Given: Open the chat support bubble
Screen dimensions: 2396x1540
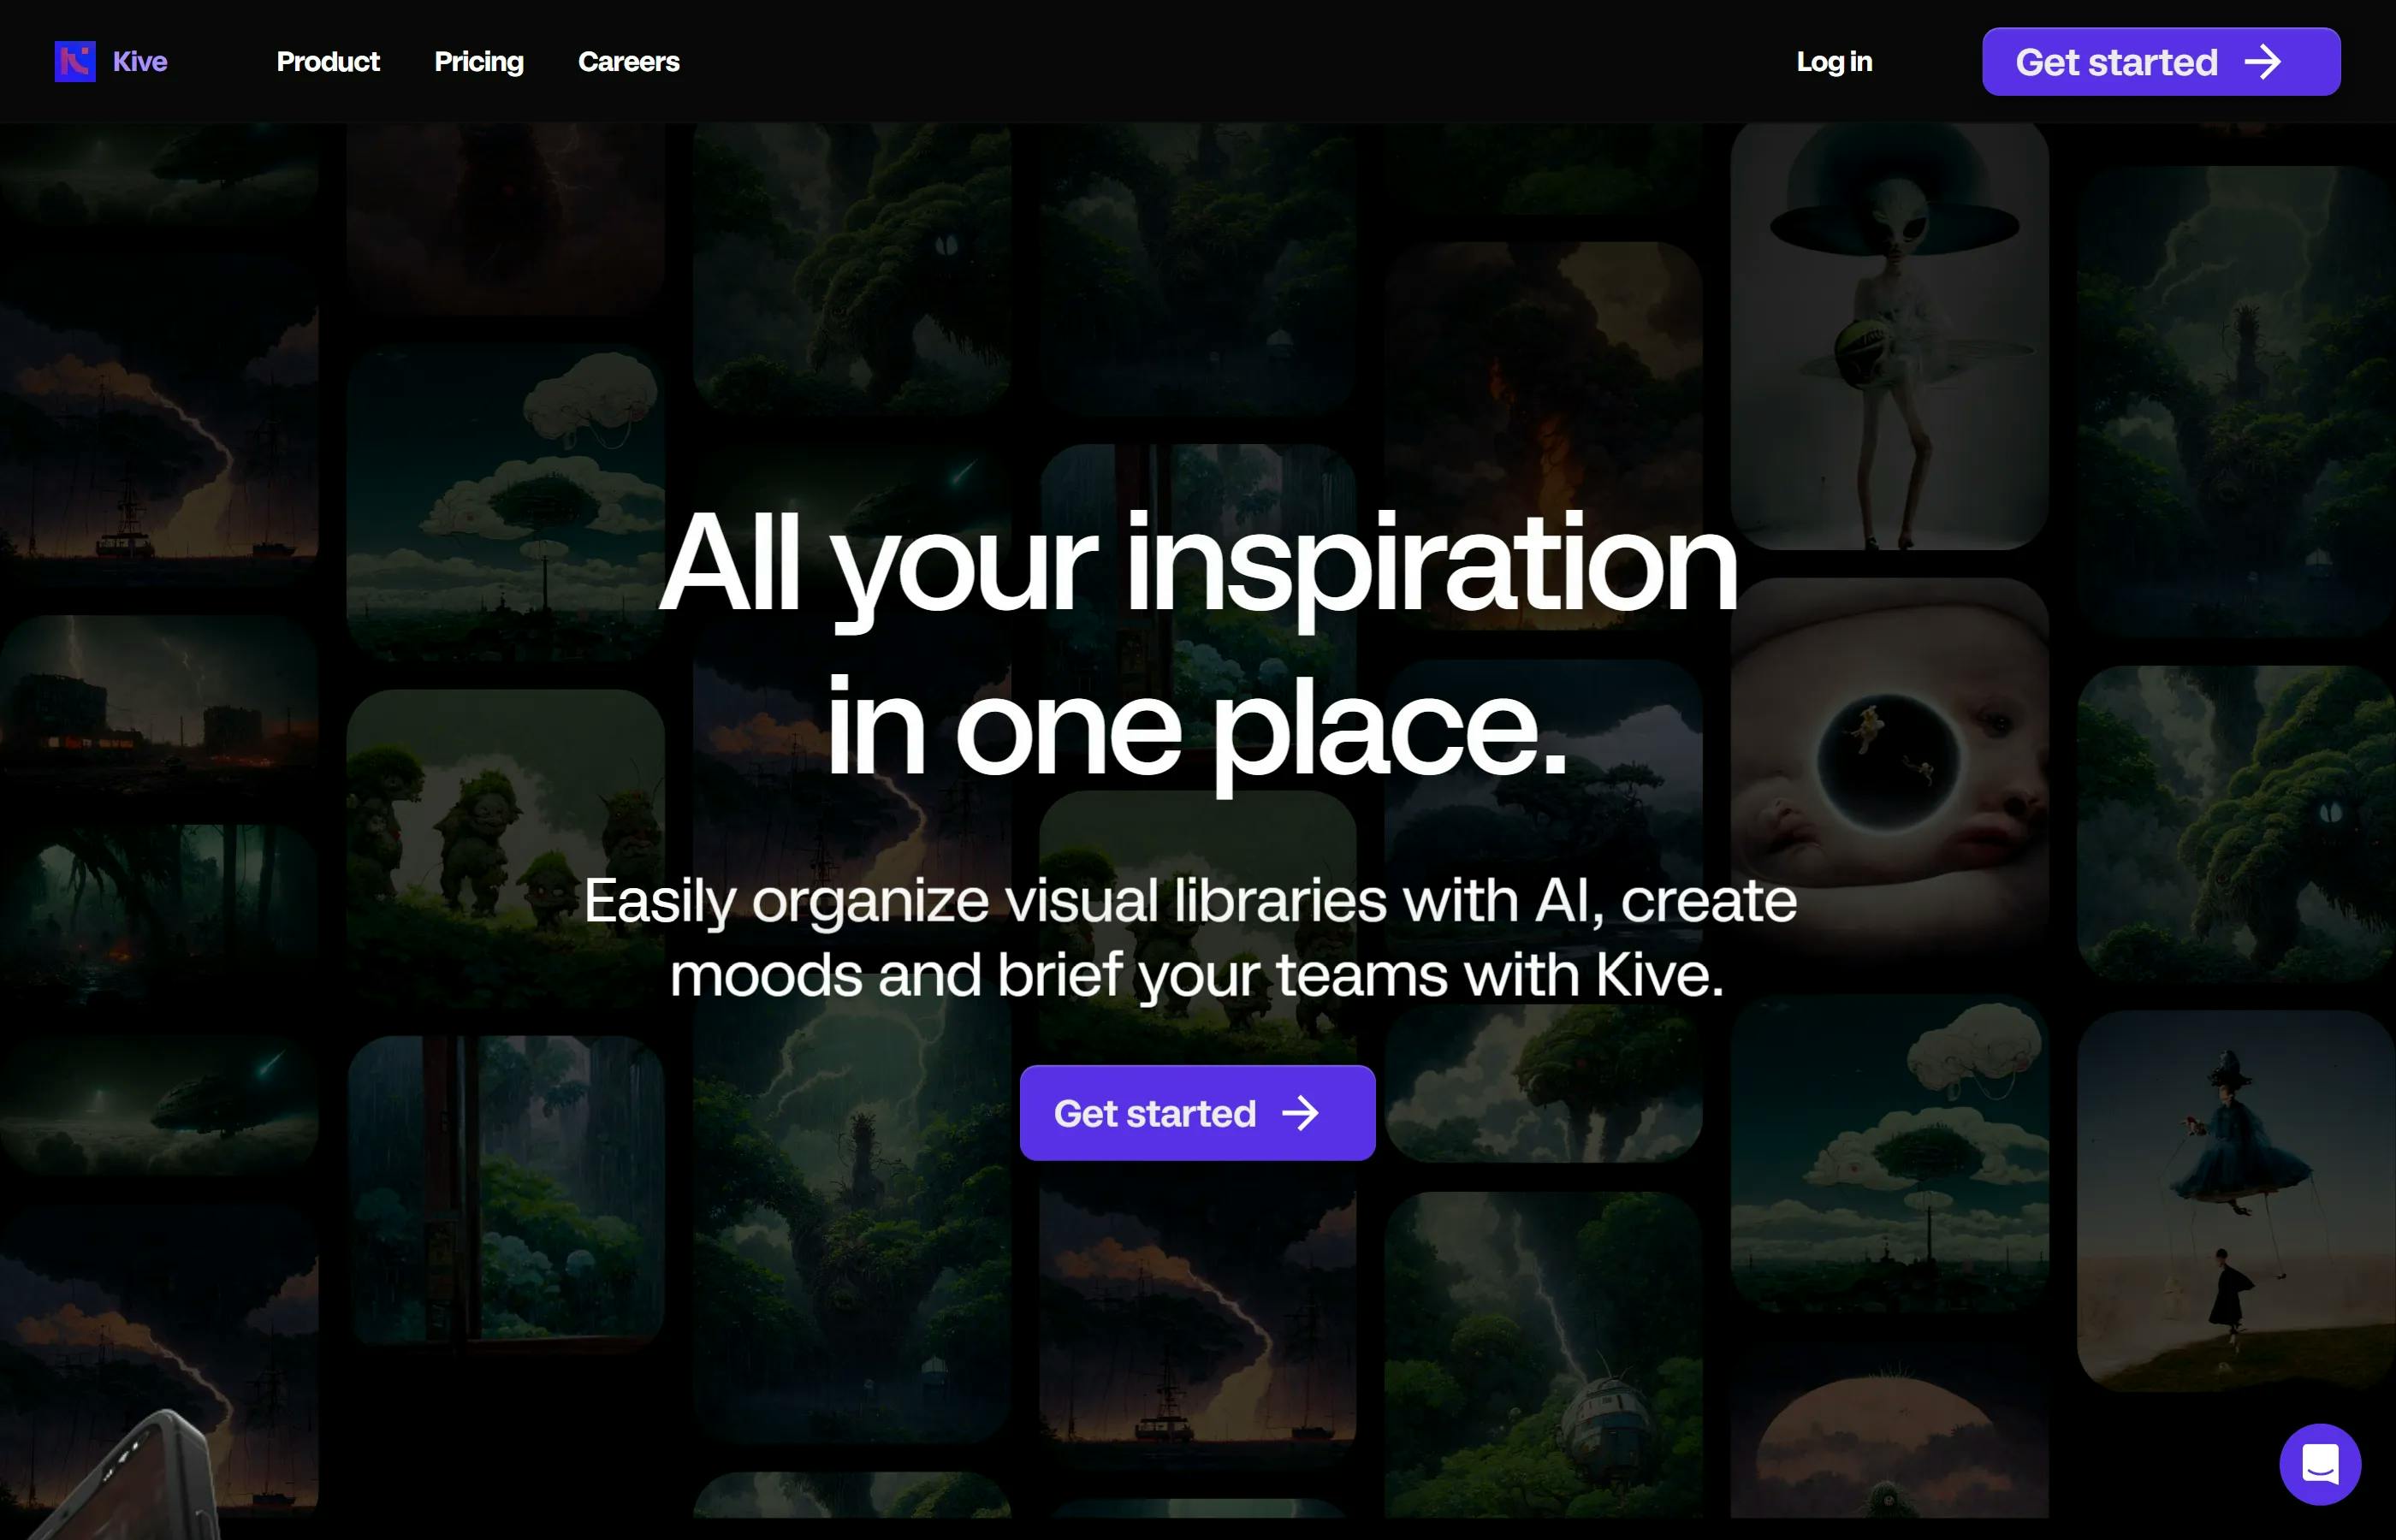Looking at the screenshot, I should pos(2320,1464).
